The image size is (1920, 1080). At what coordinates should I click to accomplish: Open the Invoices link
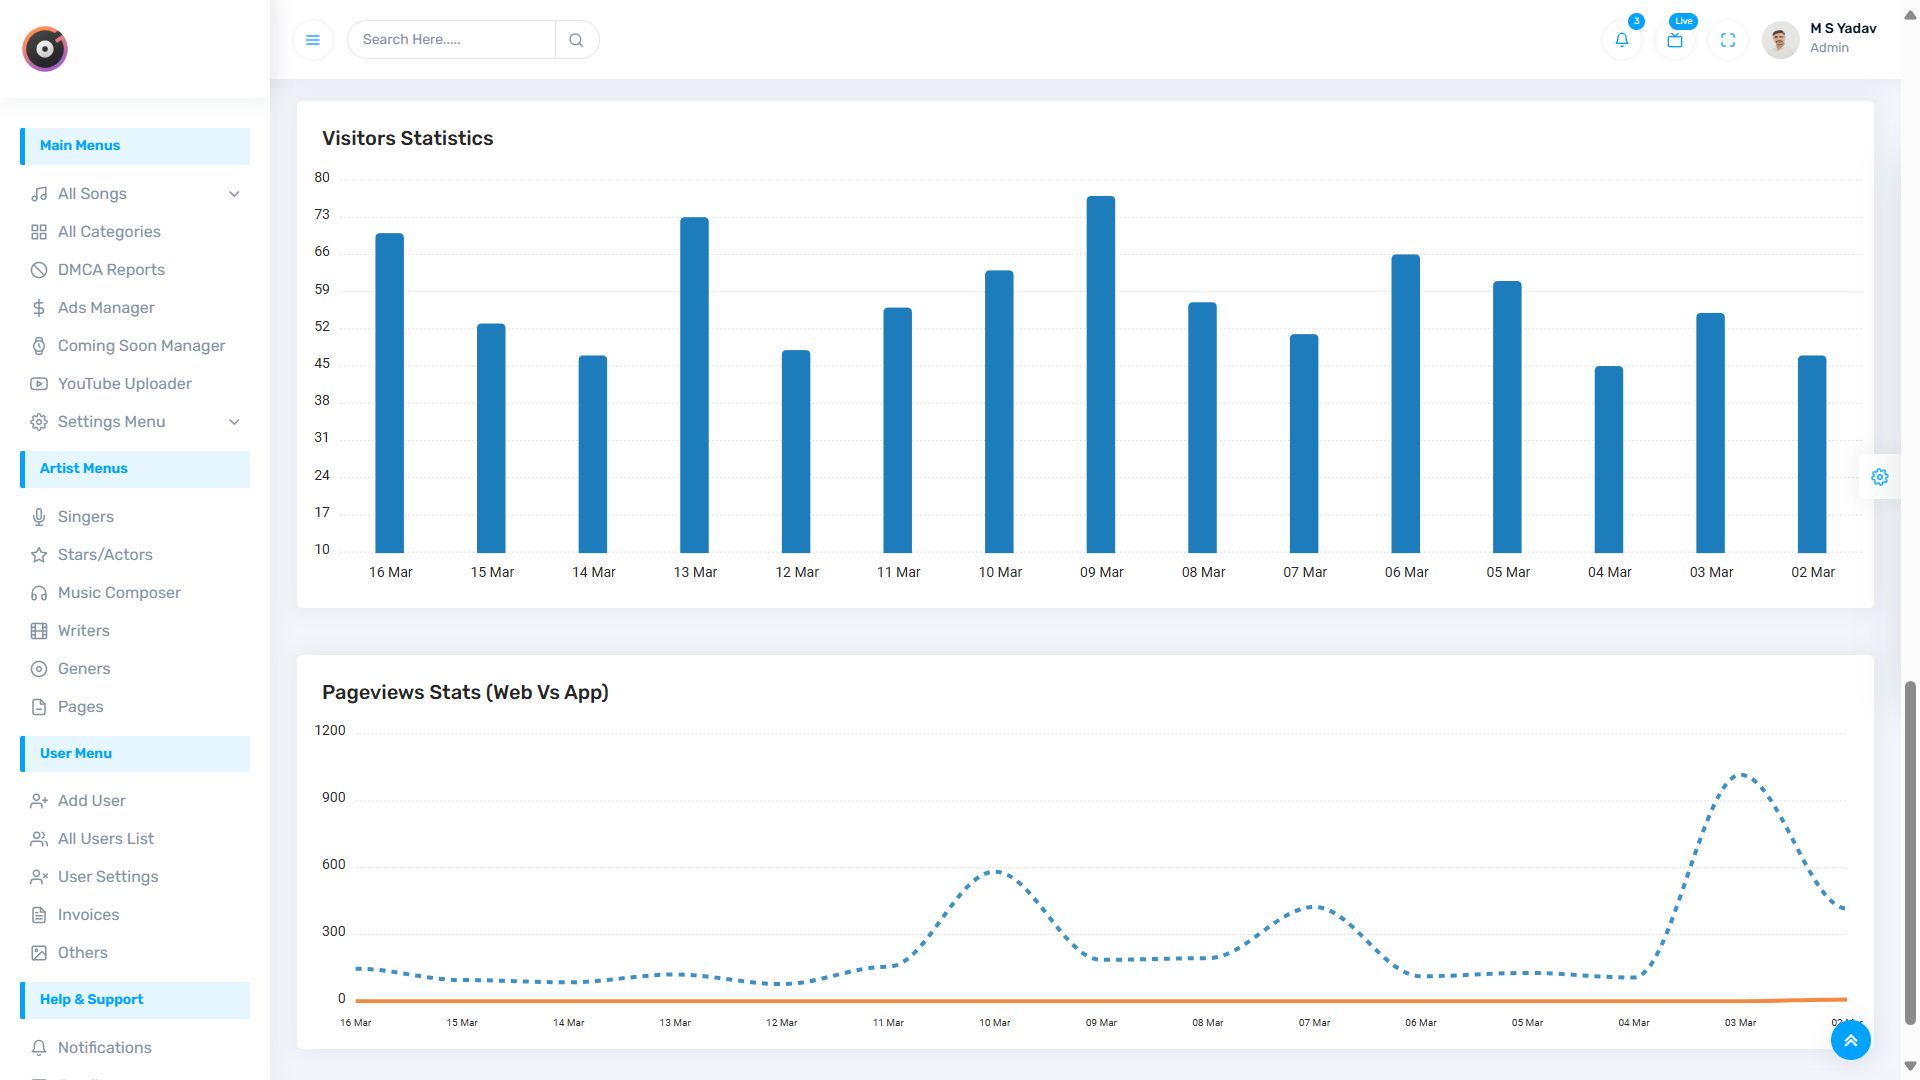point(88,915)
